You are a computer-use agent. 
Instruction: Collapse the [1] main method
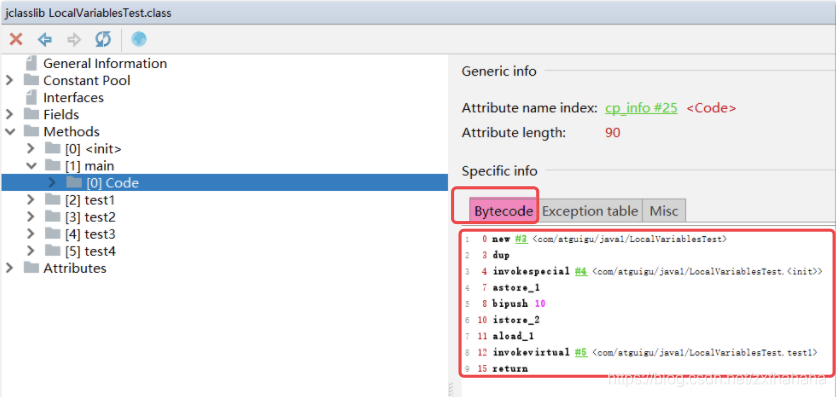(30, 166)
